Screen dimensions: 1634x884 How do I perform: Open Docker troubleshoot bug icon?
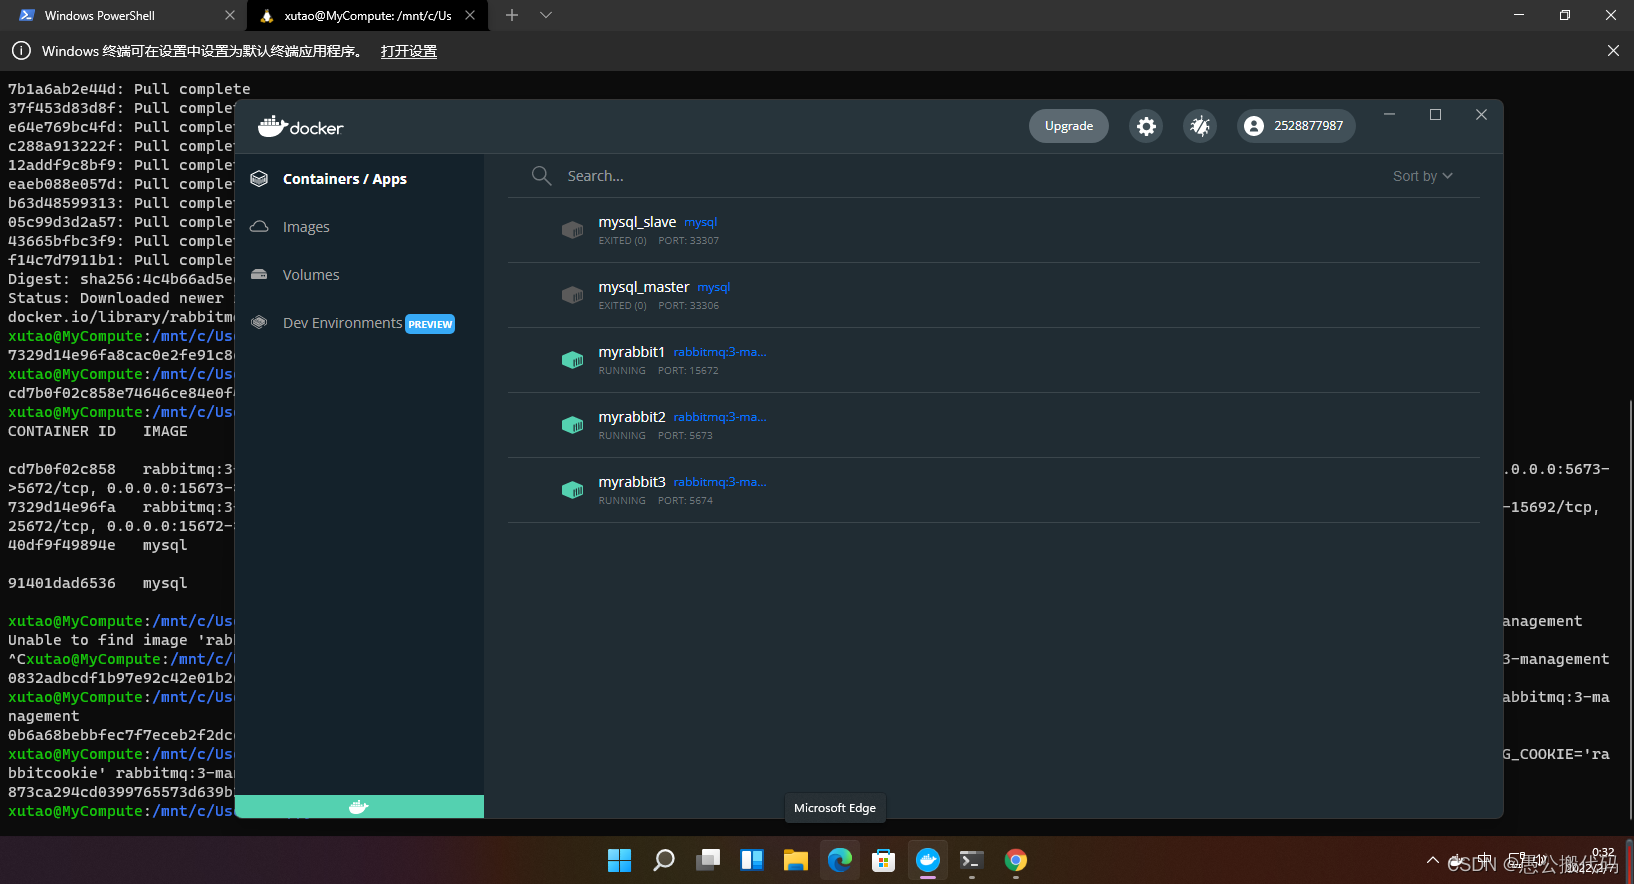(x=1200, y=126)
